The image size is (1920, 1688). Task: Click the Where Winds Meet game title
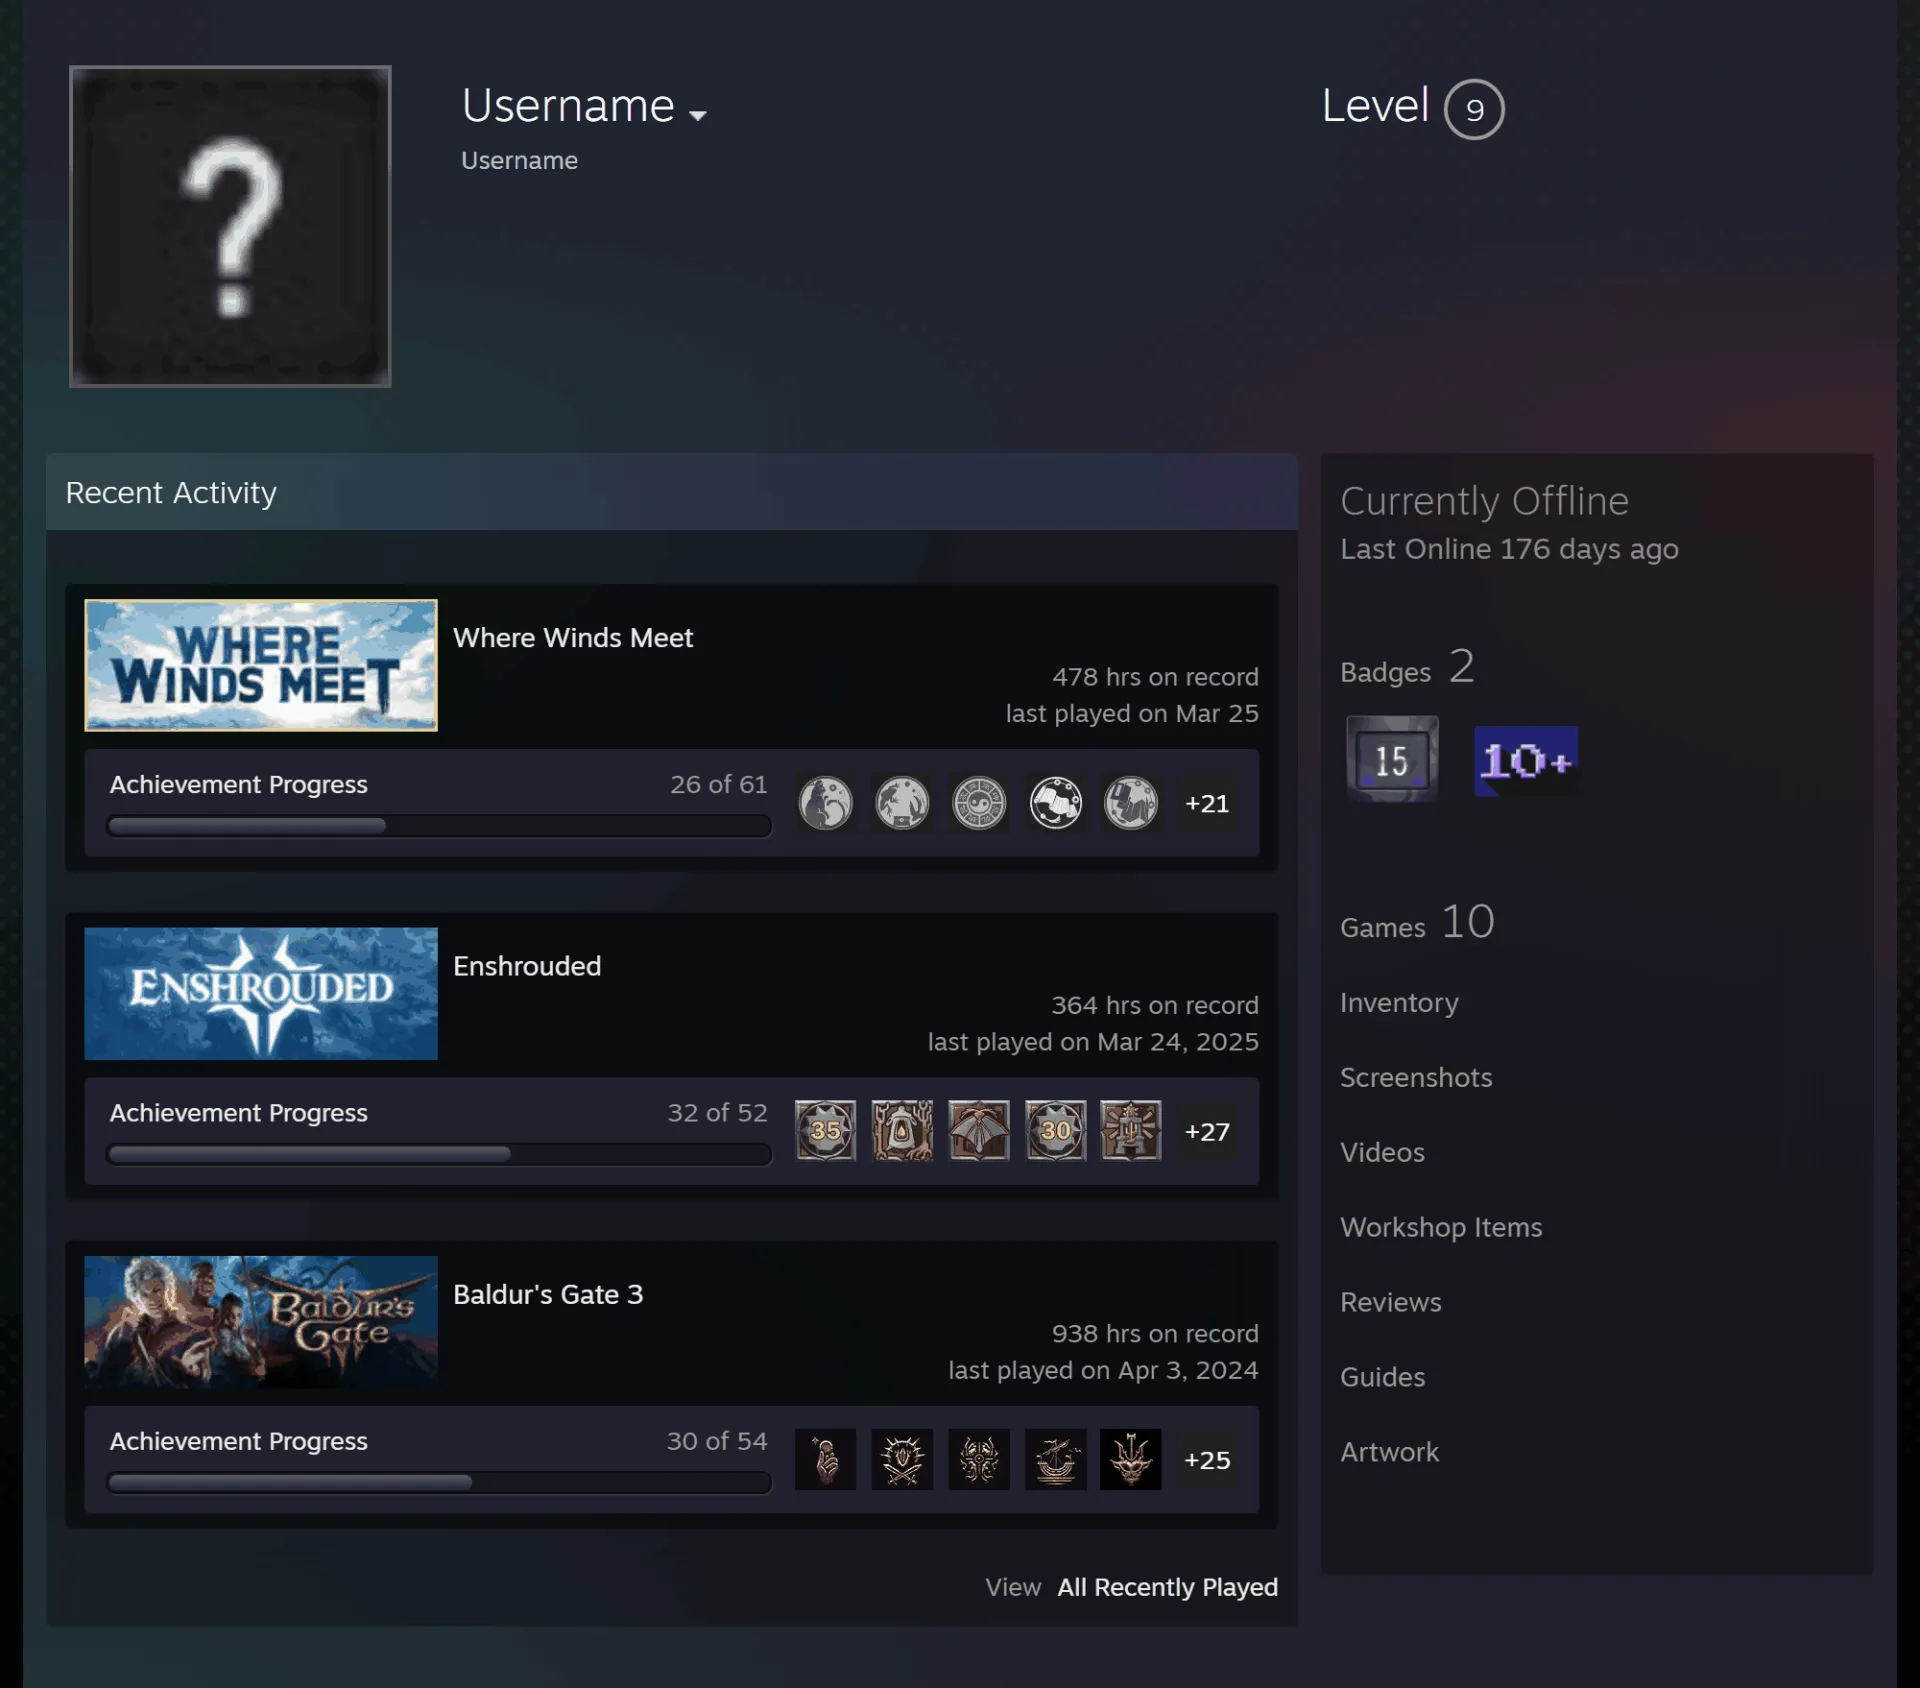pyautogui.click(x=573, y=638)
